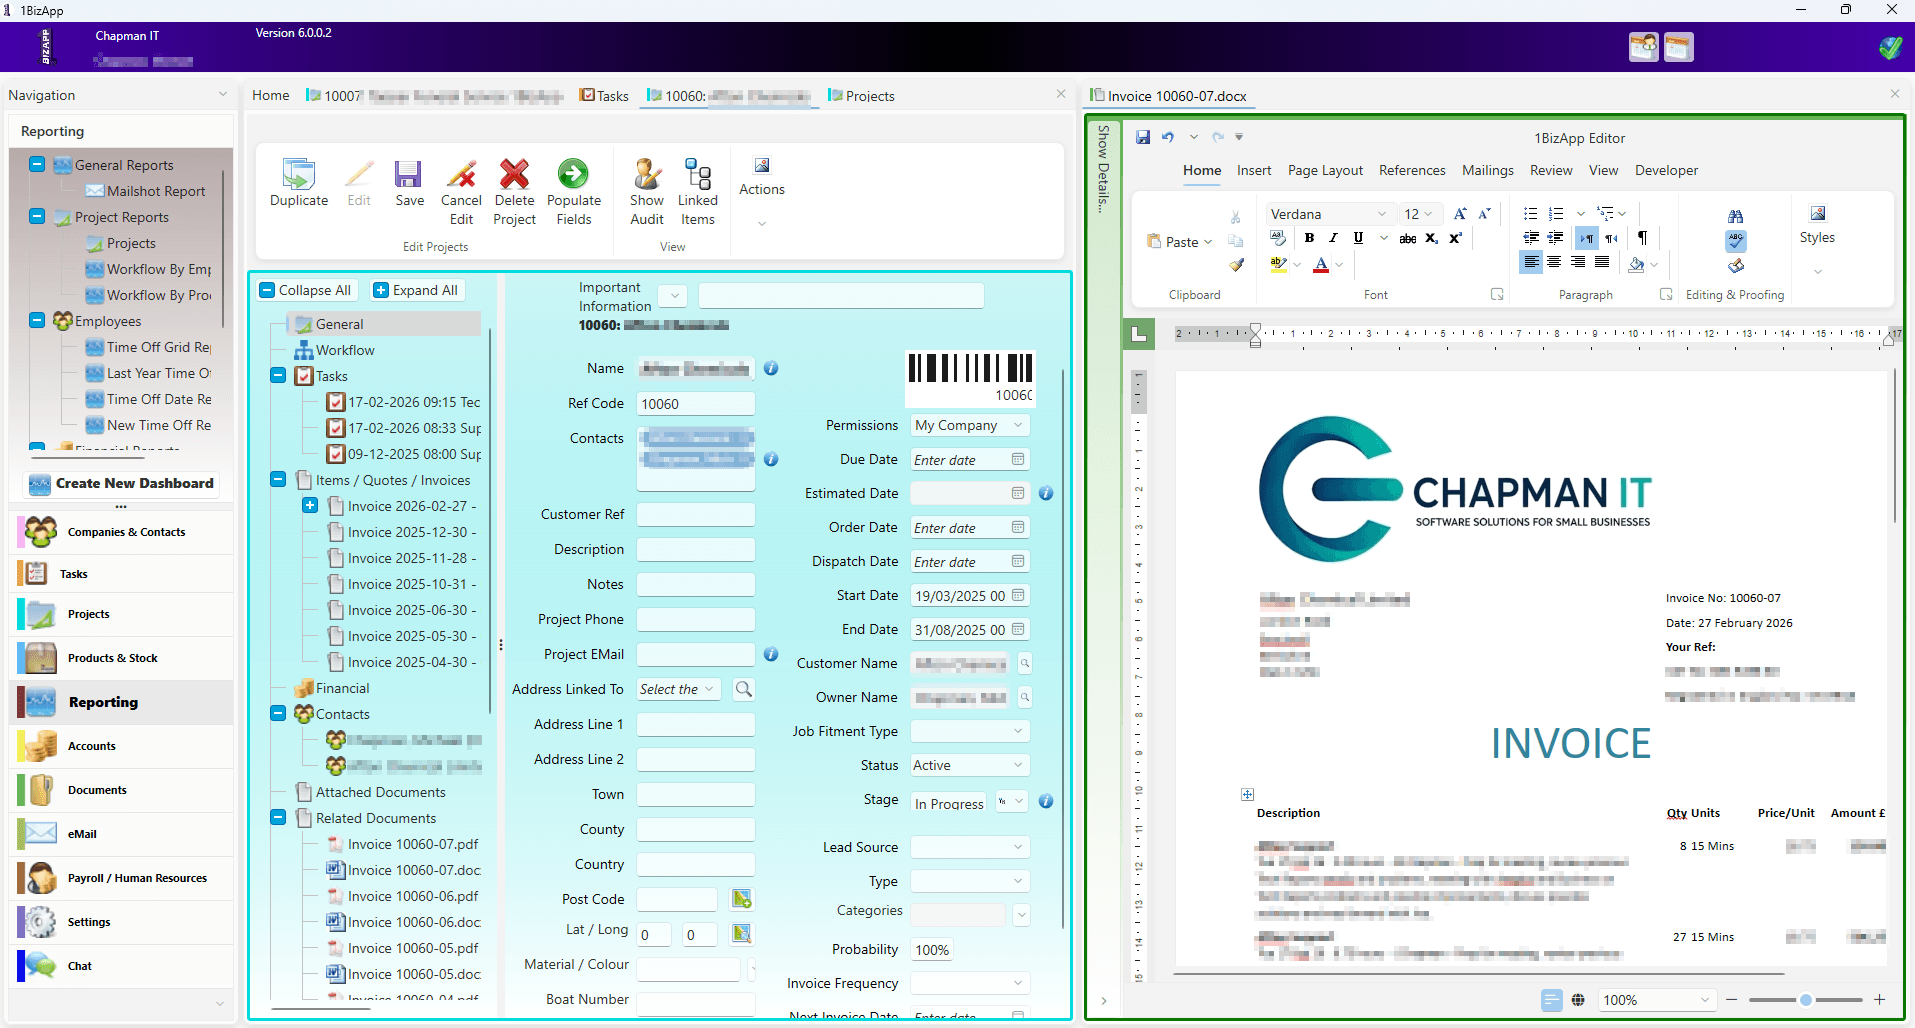Switch to the Page Layout ribbon tab
The height and width of the screenshot is (1028, 1915).
(x=1325, y=170)
